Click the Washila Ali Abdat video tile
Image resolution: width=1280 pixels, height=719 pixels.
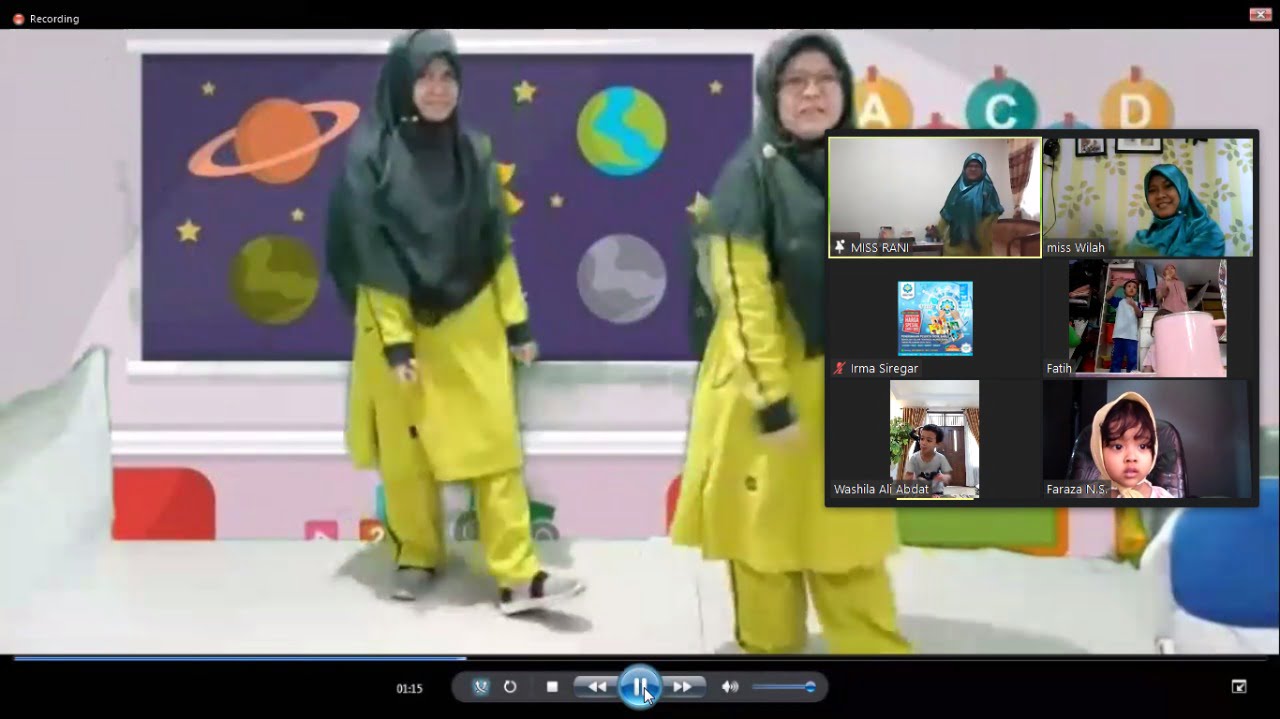(934, 438)
